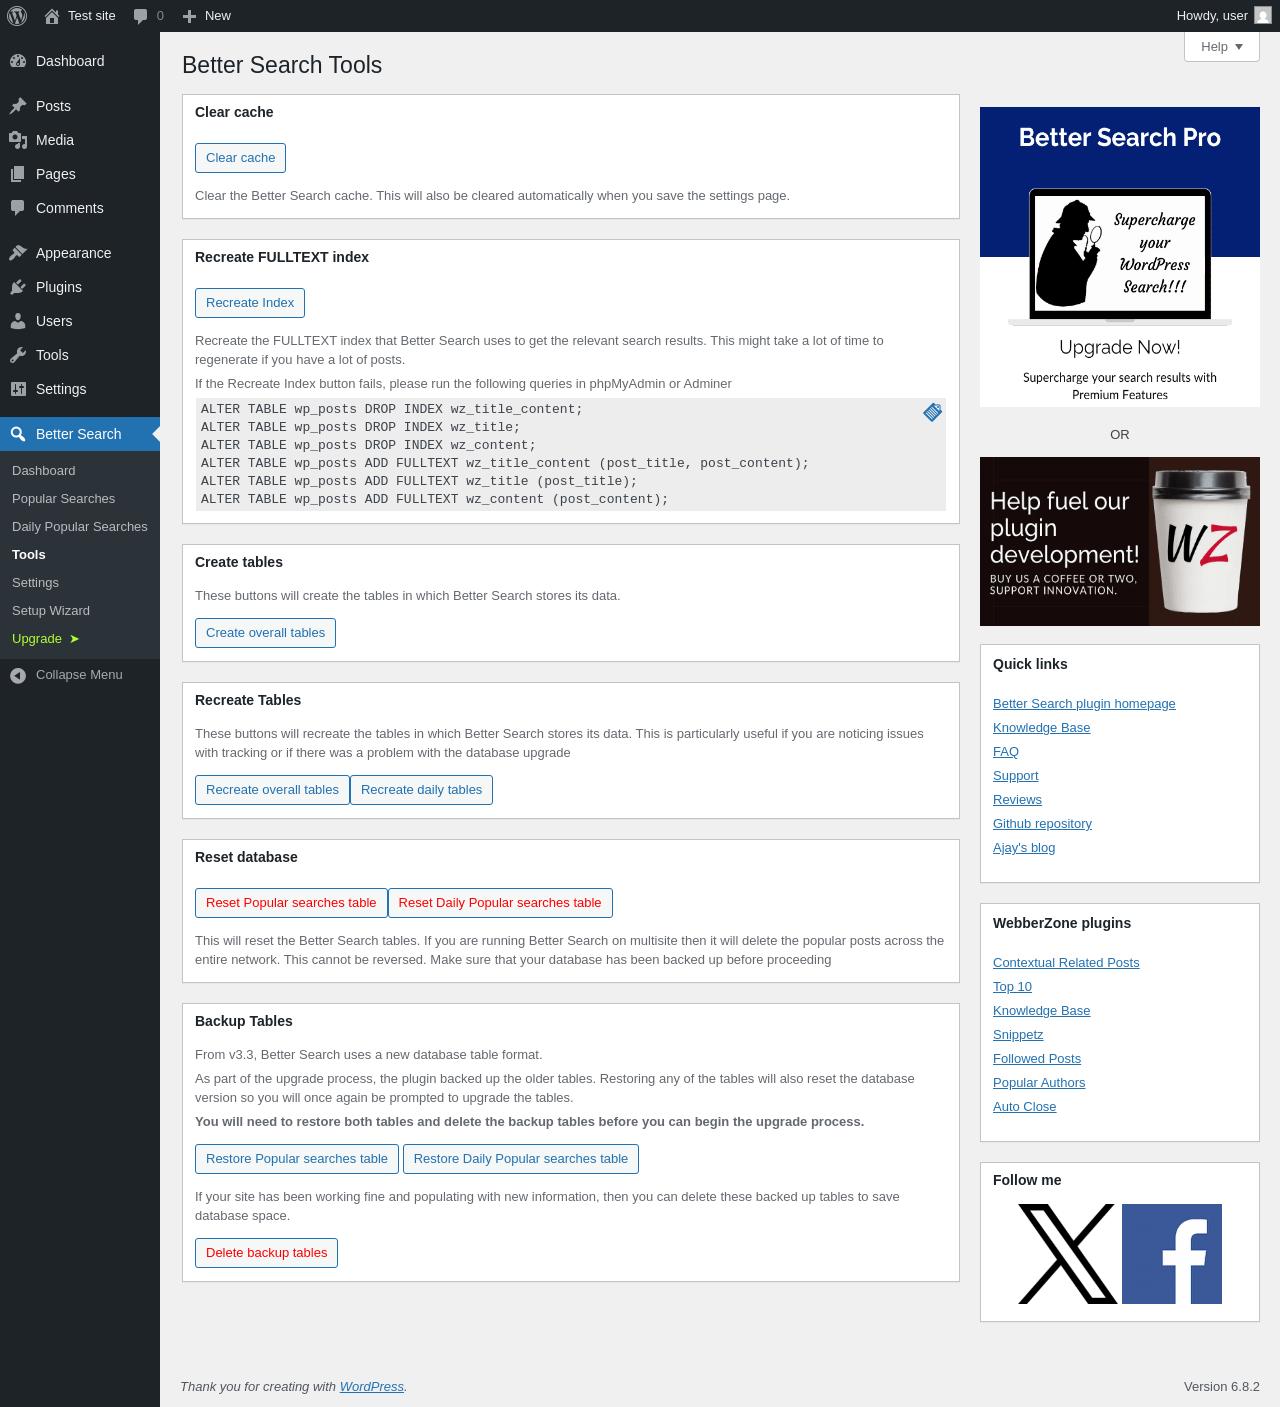Screen dimensions: 1280x1407
Task: Expand the Help dropdown tab
Action: tap(1222, 47)
